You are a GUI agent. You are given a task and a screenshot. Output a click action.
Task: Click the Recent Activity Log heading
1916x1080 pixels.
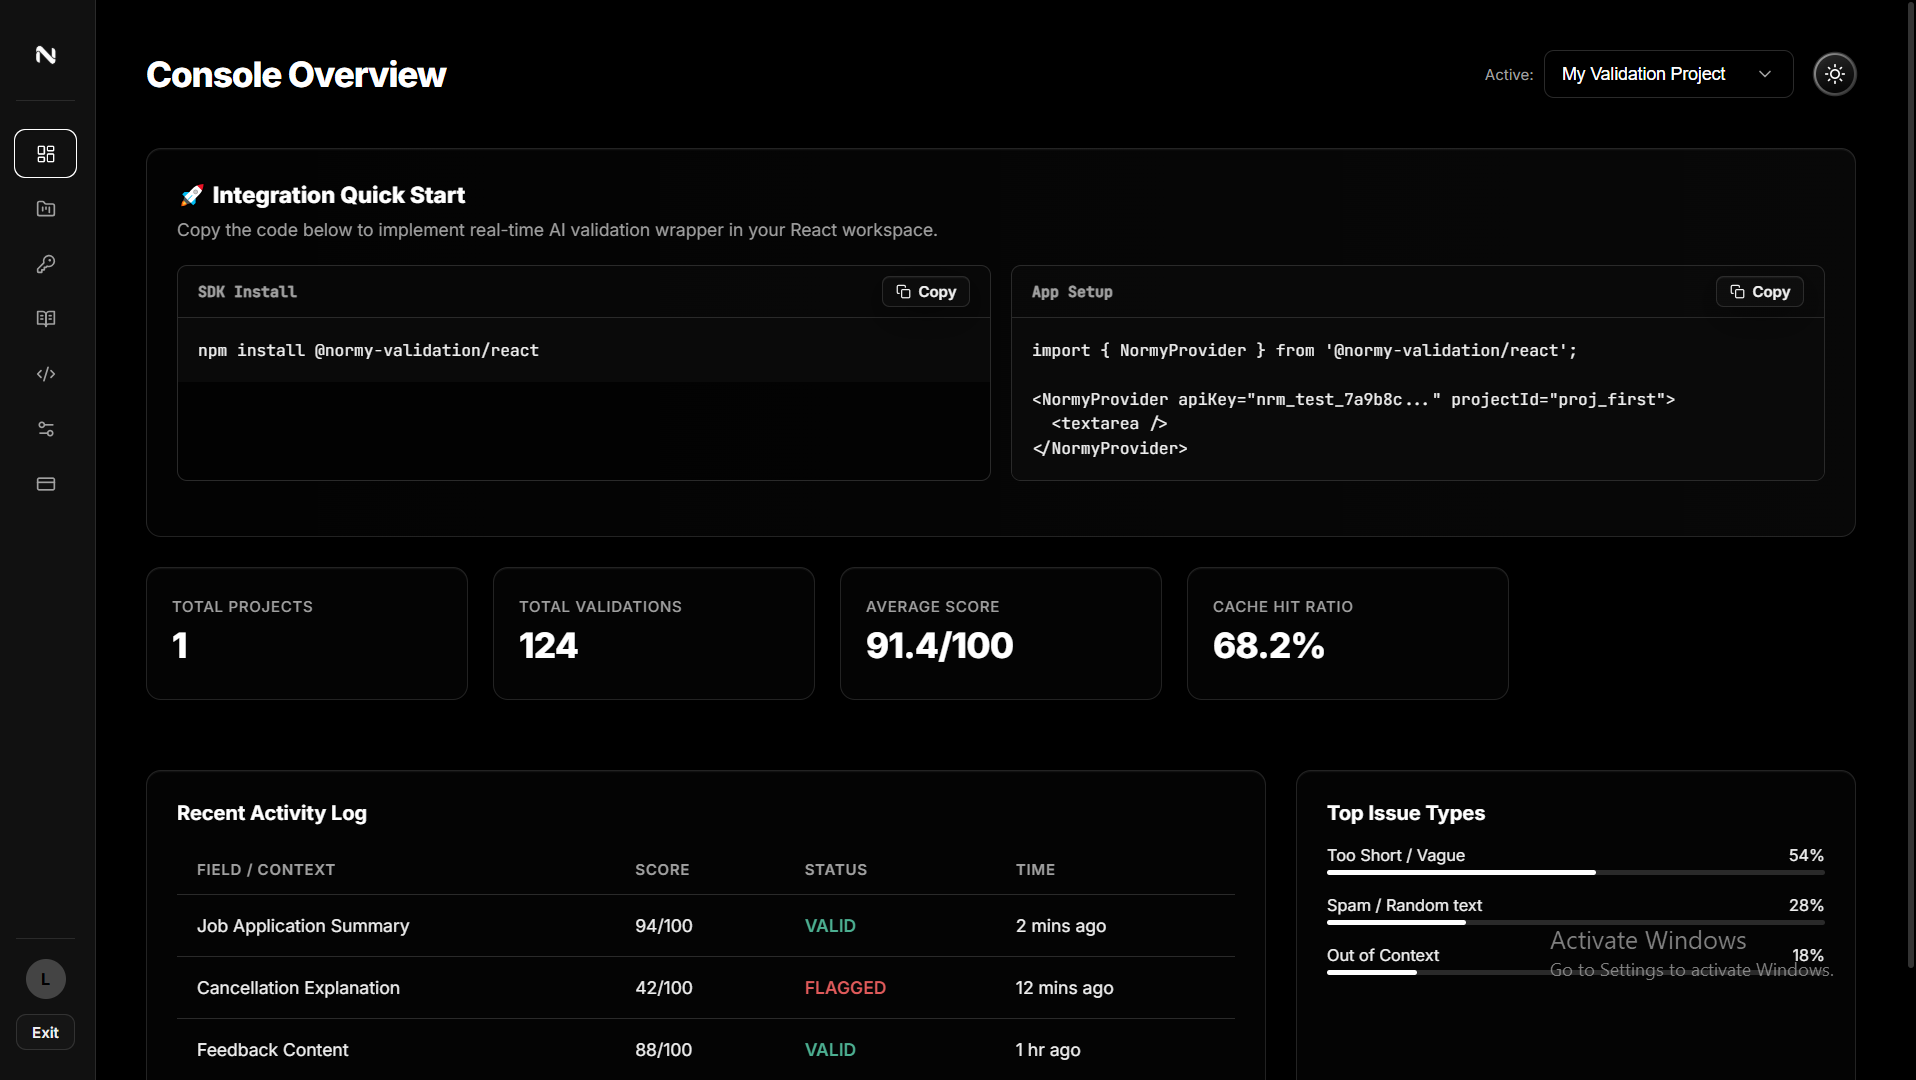pos(272,814)
